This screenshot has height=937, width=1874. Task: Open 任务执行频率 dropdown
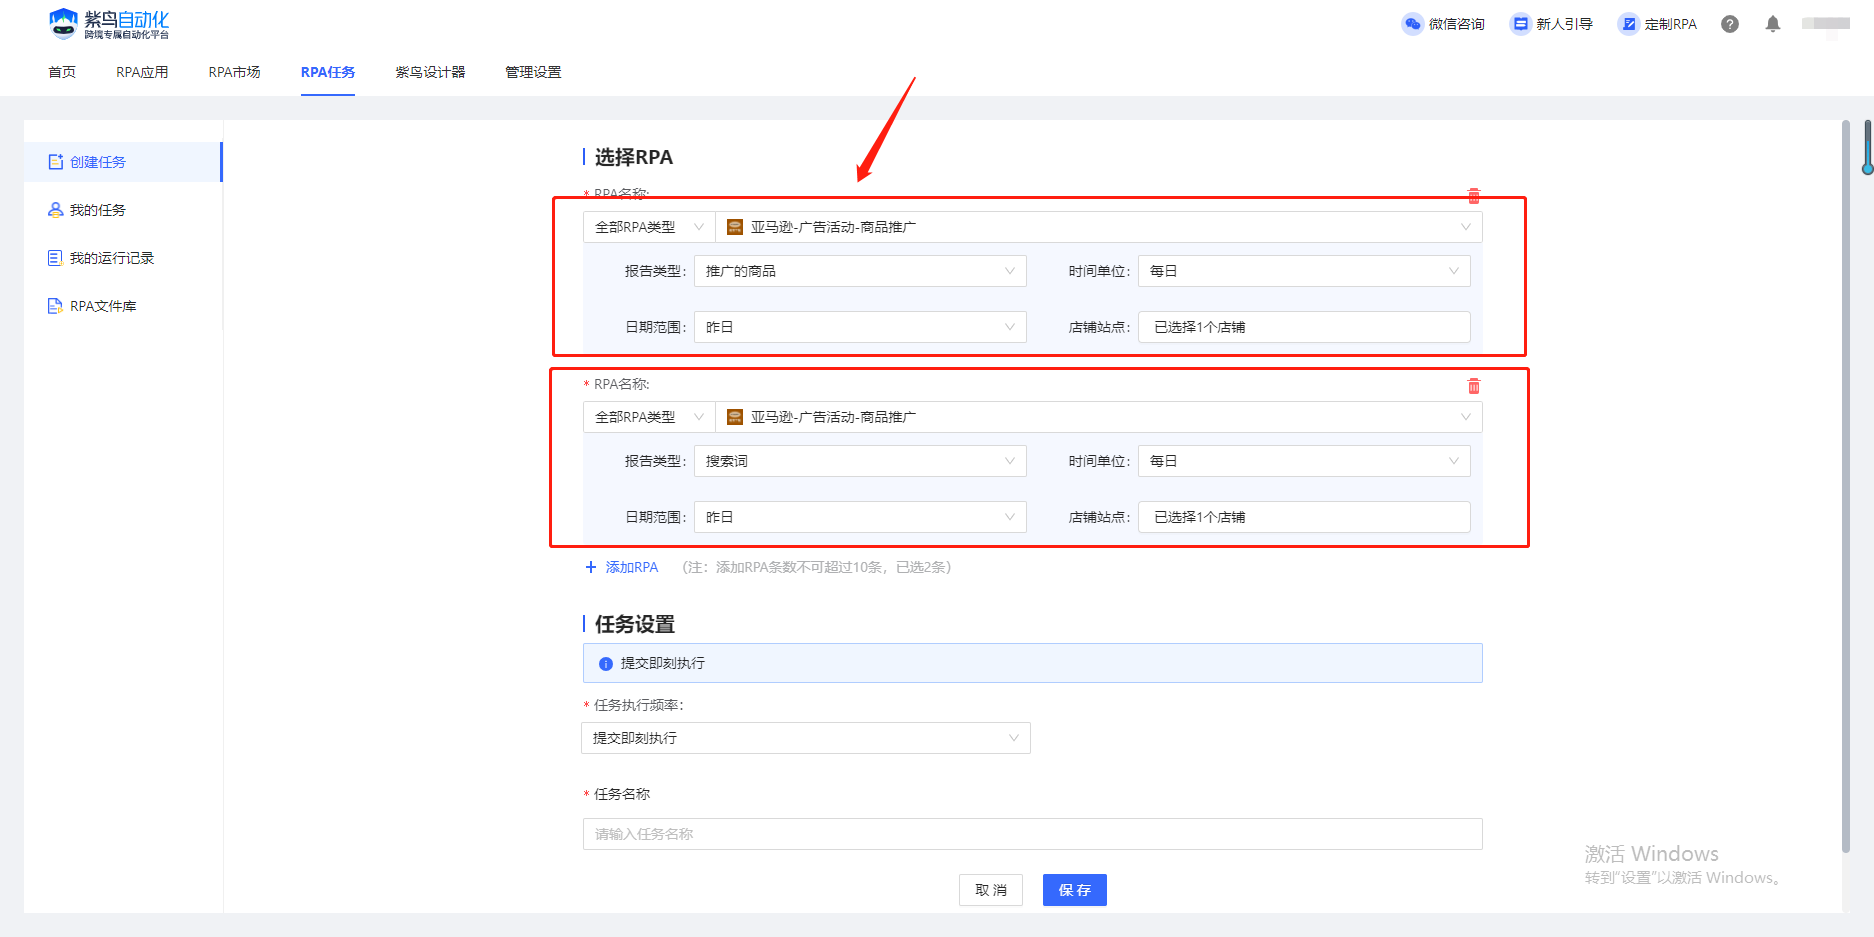pyautogui.click(x=806, y=738)
